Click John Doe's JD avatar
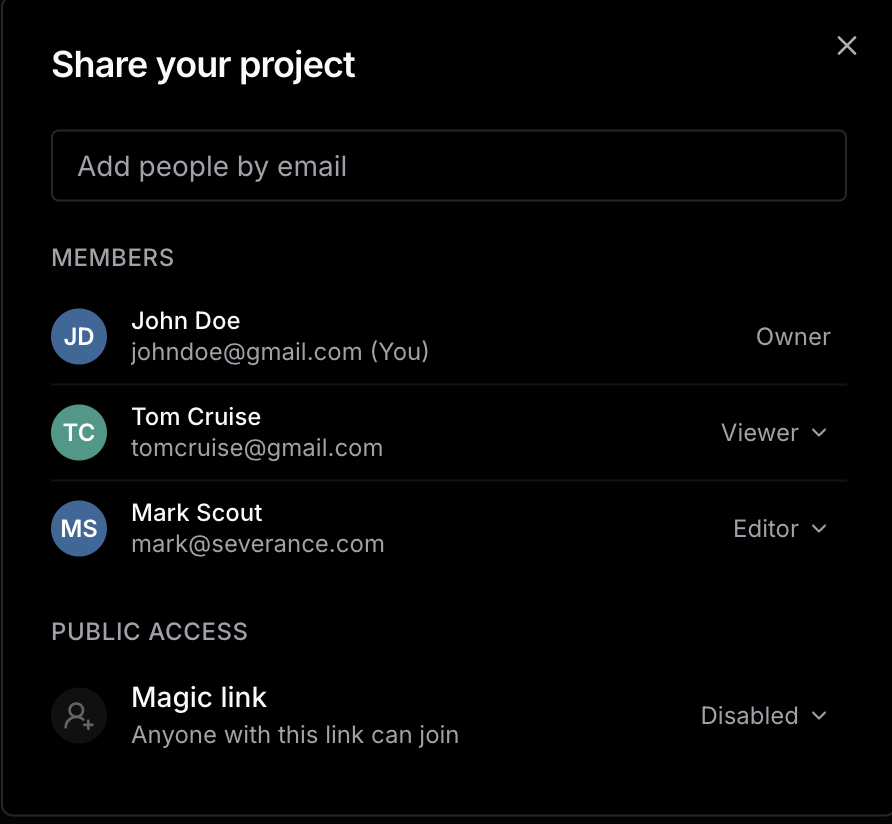The height and width of the screenshot is (824, 892). coord(79,337)
